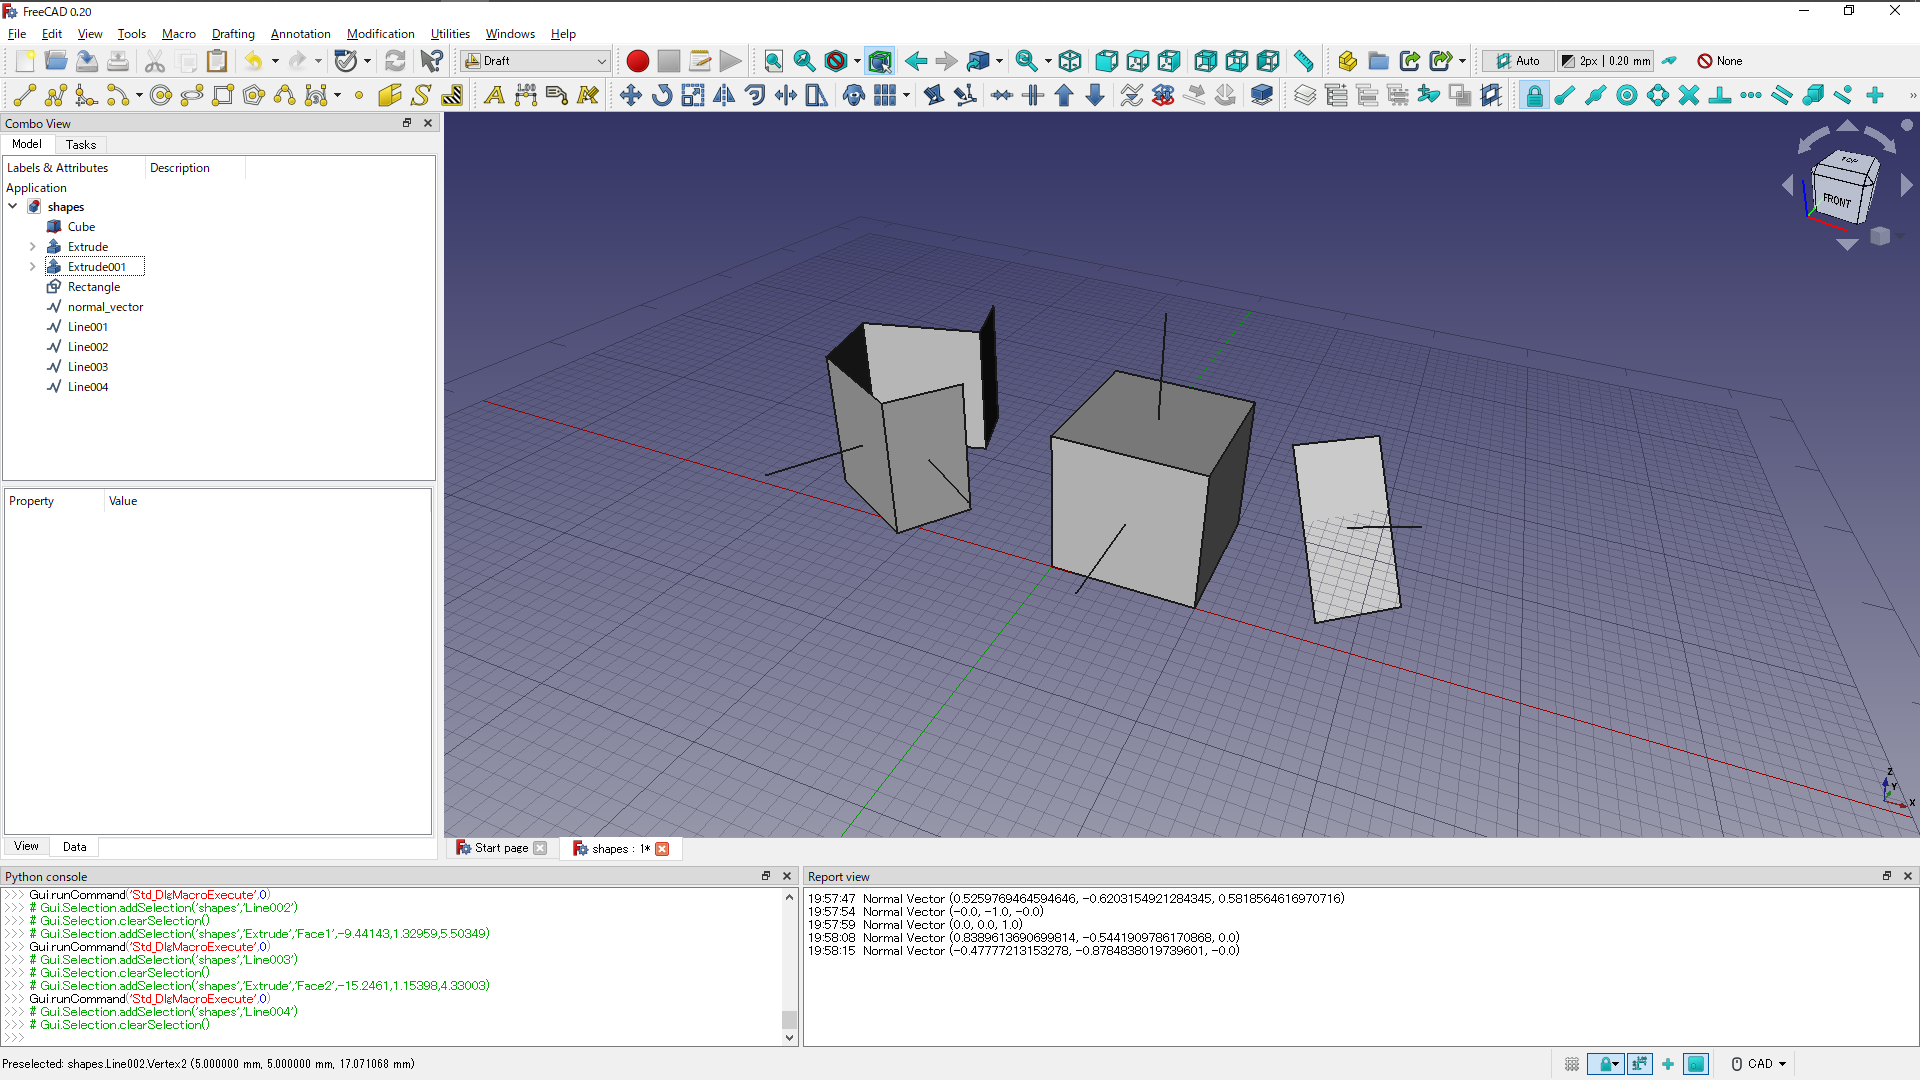Viewport: 1920px width, 1080px height.
Task: Select the Draft Text tool
Action: point(494,95)
